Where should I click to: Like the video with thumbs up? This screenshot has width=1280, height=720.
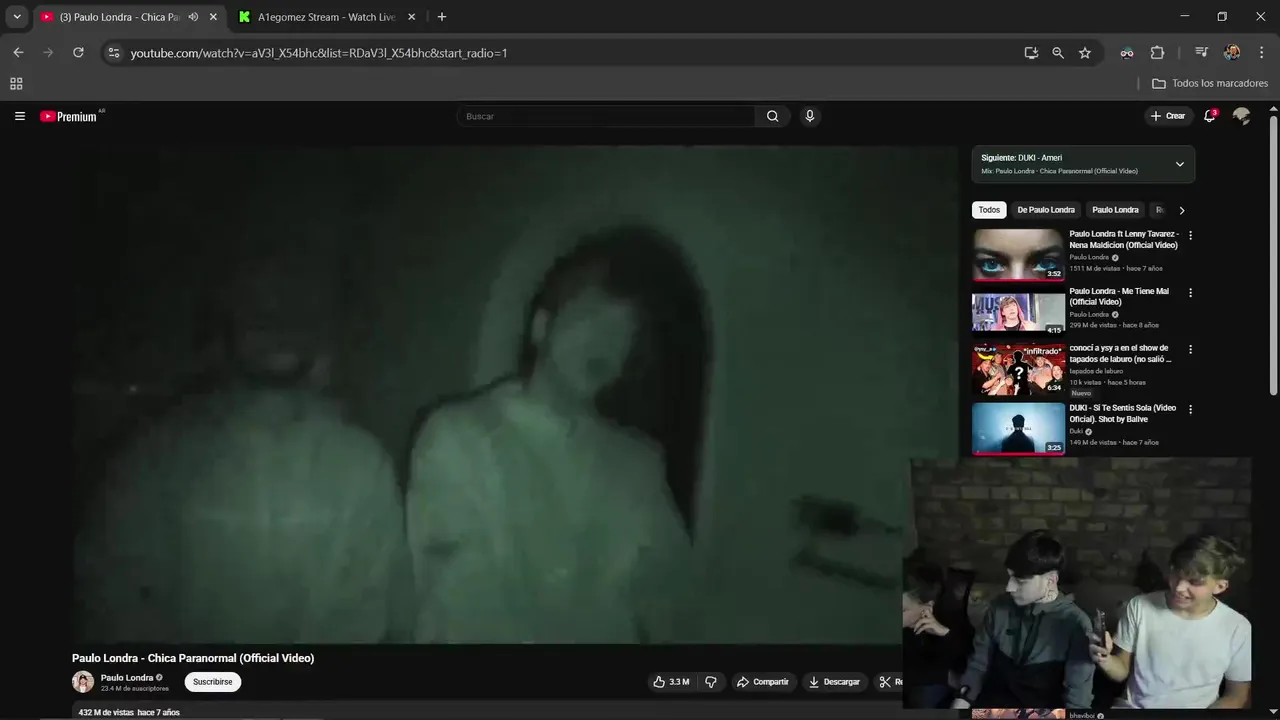point(671,682)
